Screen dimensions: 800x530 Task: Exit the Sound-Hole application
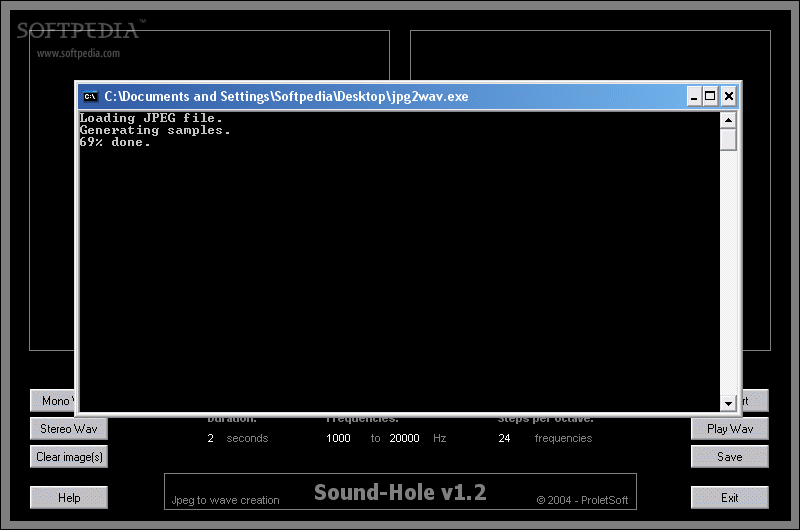point(730,497)
